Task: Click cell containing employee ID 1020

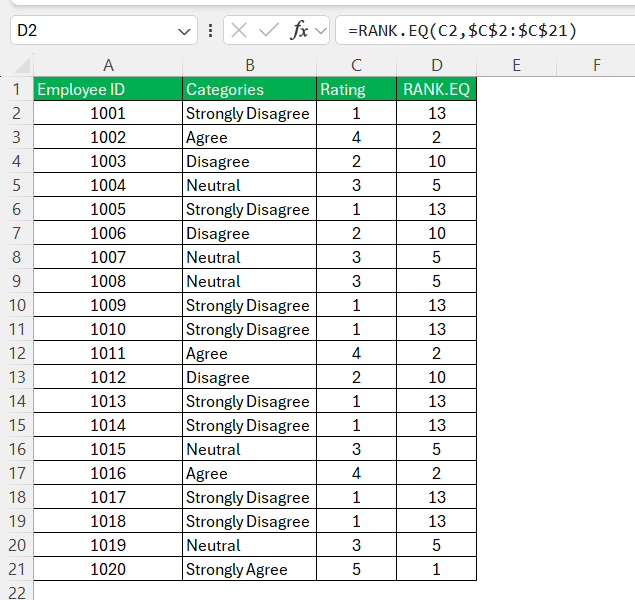Action: click(x=108, y=569)
